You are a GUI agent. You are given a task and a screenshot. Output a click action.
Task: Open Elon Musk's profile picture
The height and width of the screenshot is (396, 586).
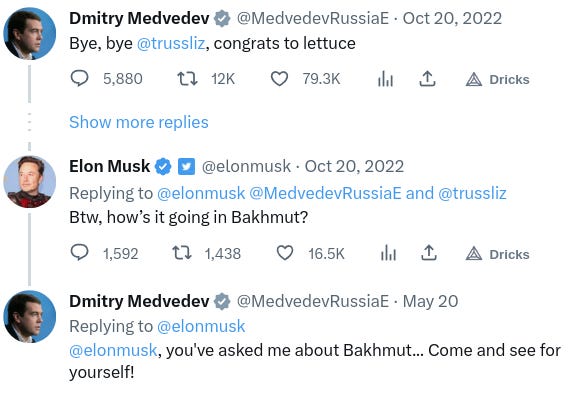(30, 182)
